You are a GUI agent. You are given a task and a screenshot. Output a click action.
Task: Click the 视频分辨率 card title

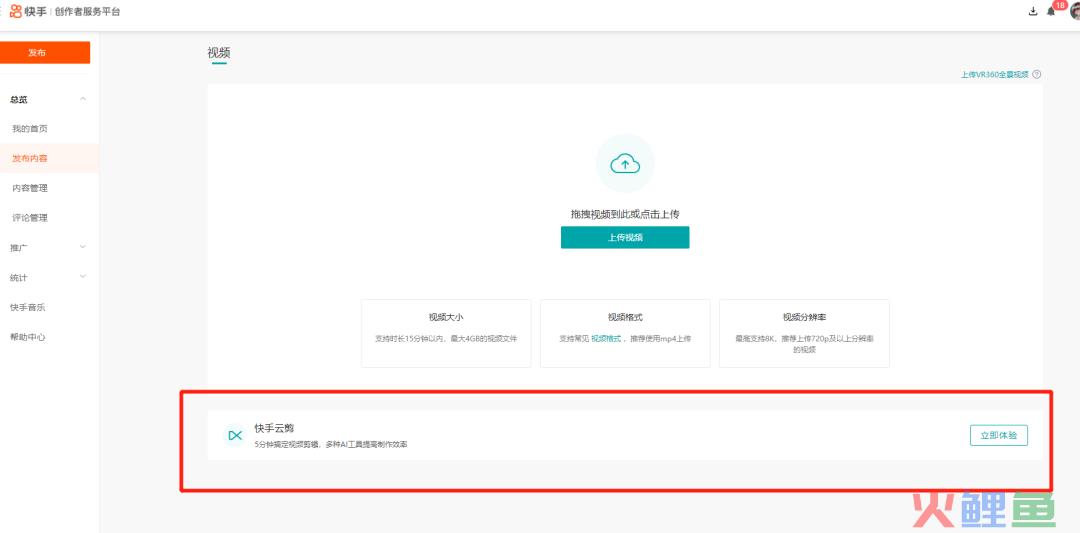click(x=804, y=317)
